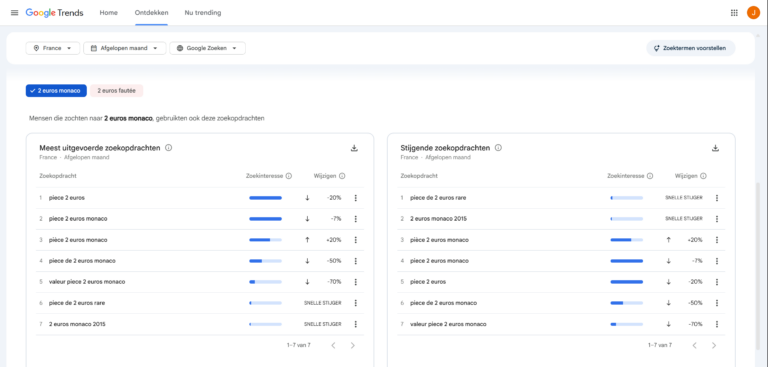Open rising query '2 euros monaco 2015'

pyautogui.click(x=438, y=219)
